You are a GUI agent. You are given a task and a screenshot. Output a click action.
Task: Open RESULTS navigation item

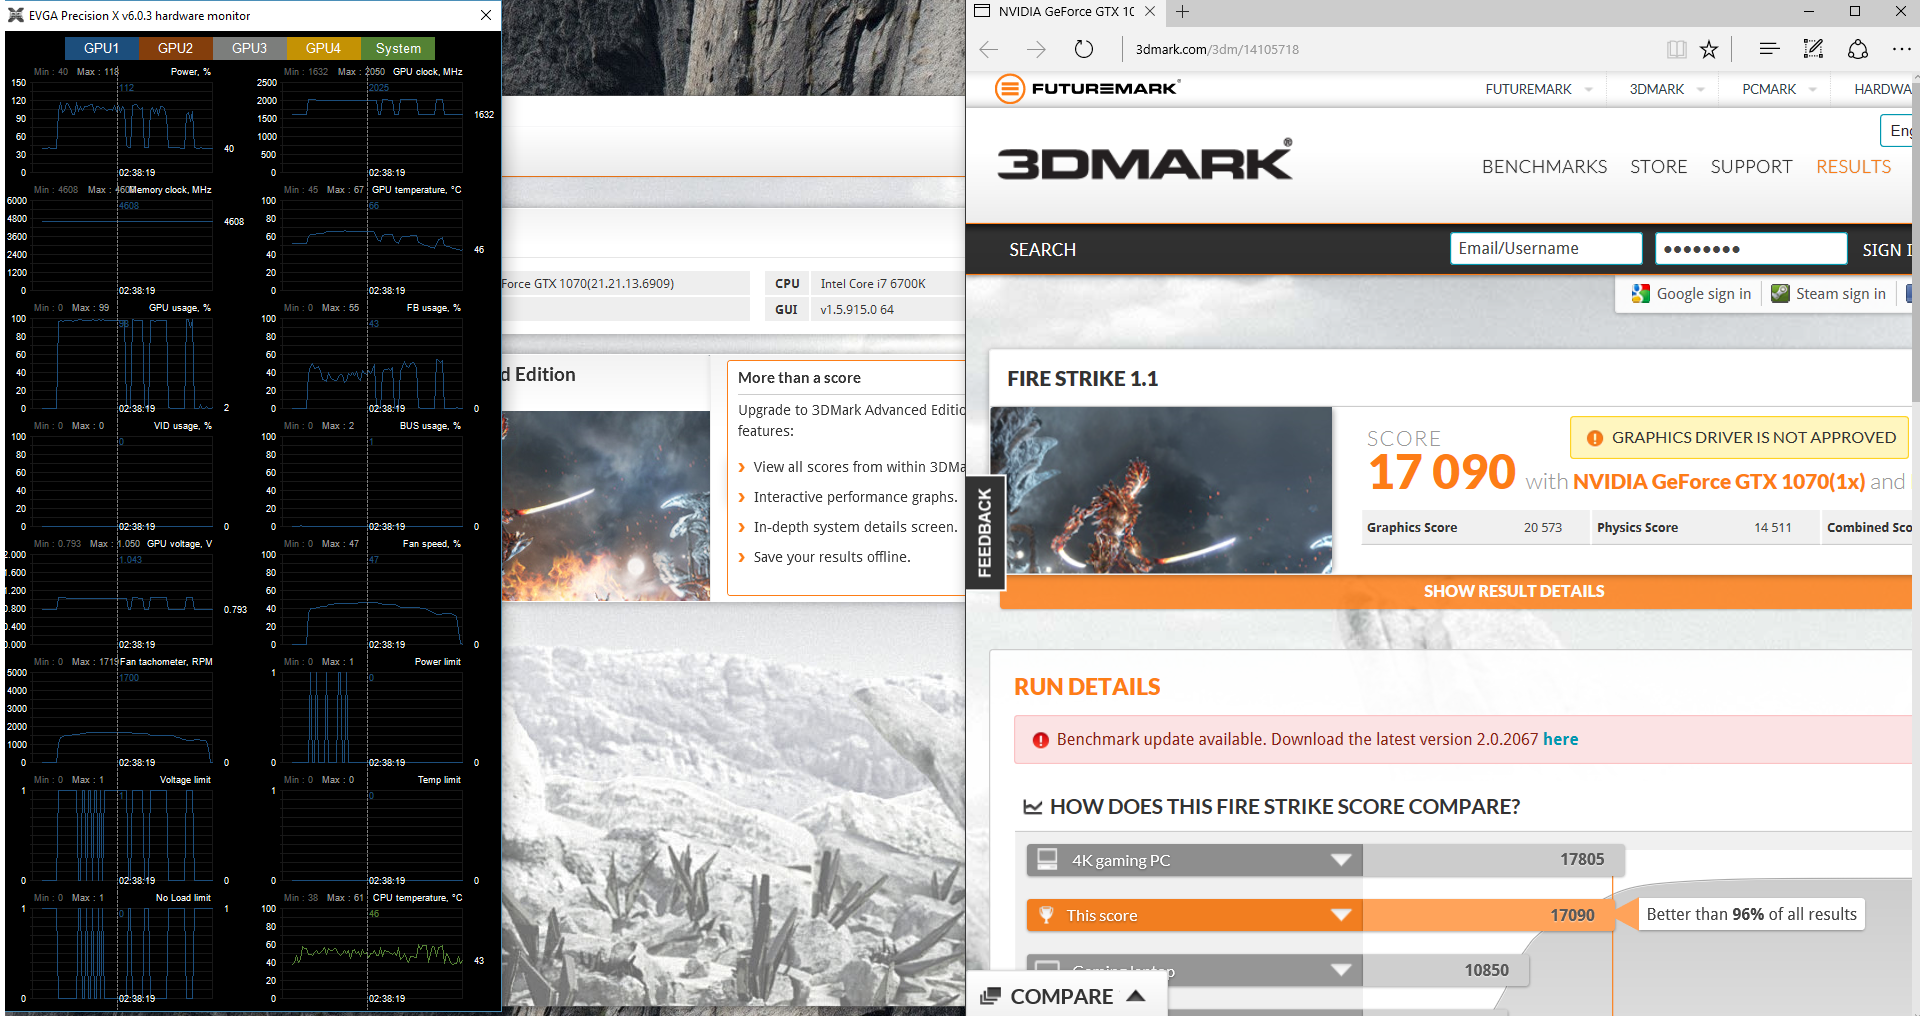[x=1853, y=167]
